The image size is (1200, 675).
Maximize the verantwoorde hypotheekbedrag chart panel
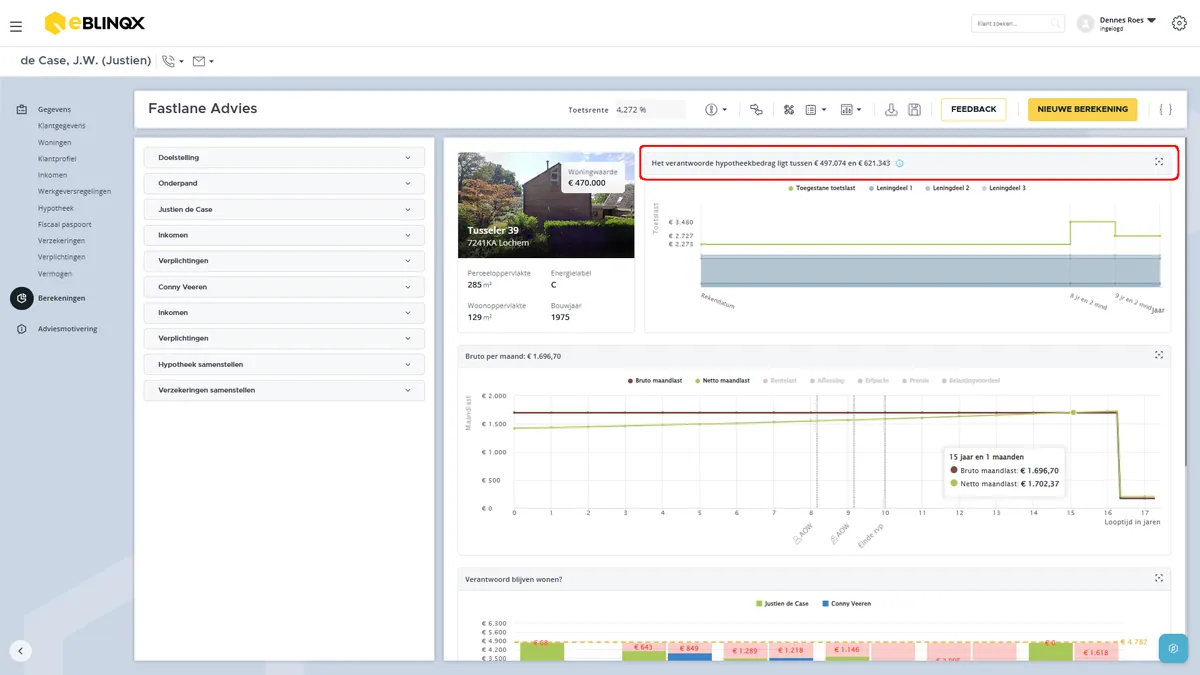click(1159, 162)
